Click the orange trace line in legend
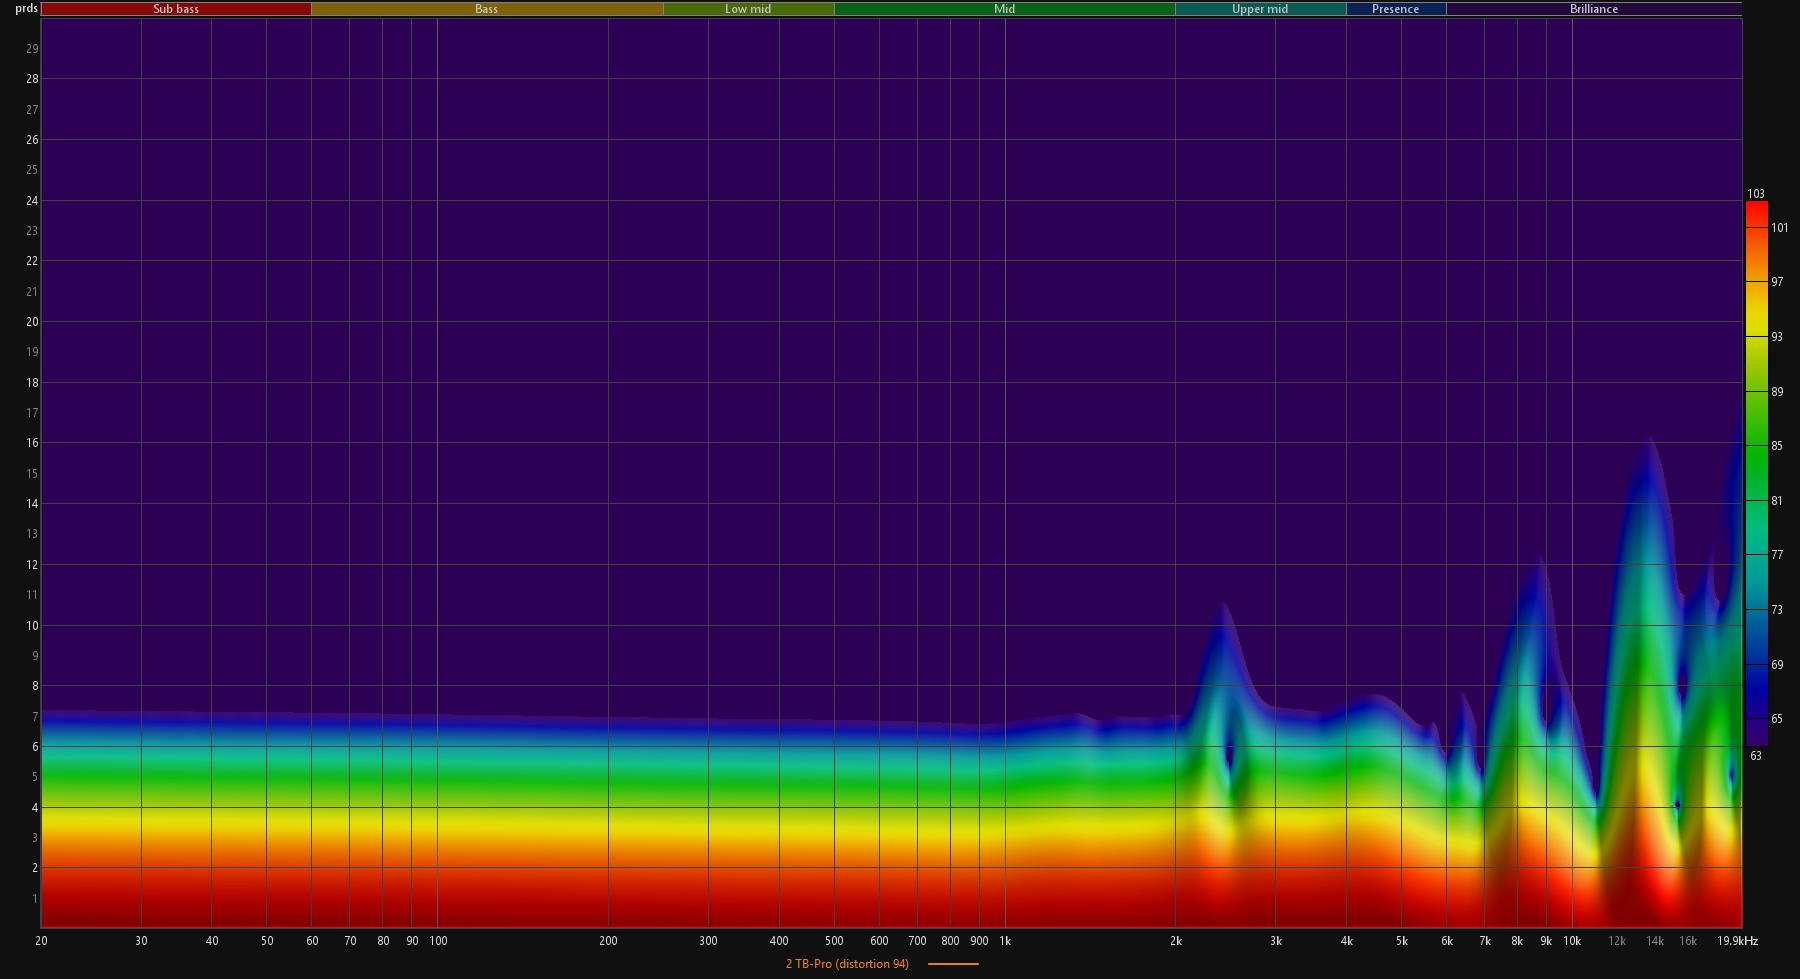Screen dimensions: 1800x979 953,964
